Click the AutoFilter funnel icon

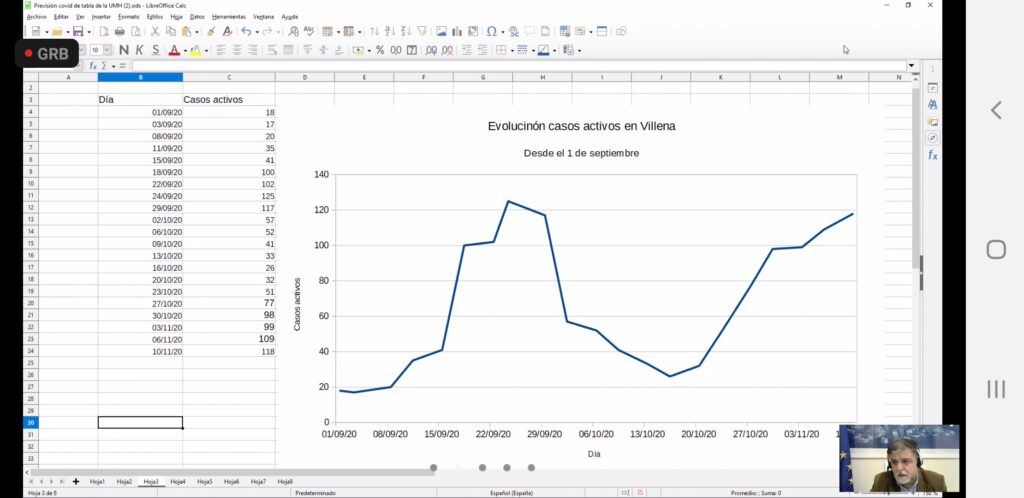(x=422, y=32)
